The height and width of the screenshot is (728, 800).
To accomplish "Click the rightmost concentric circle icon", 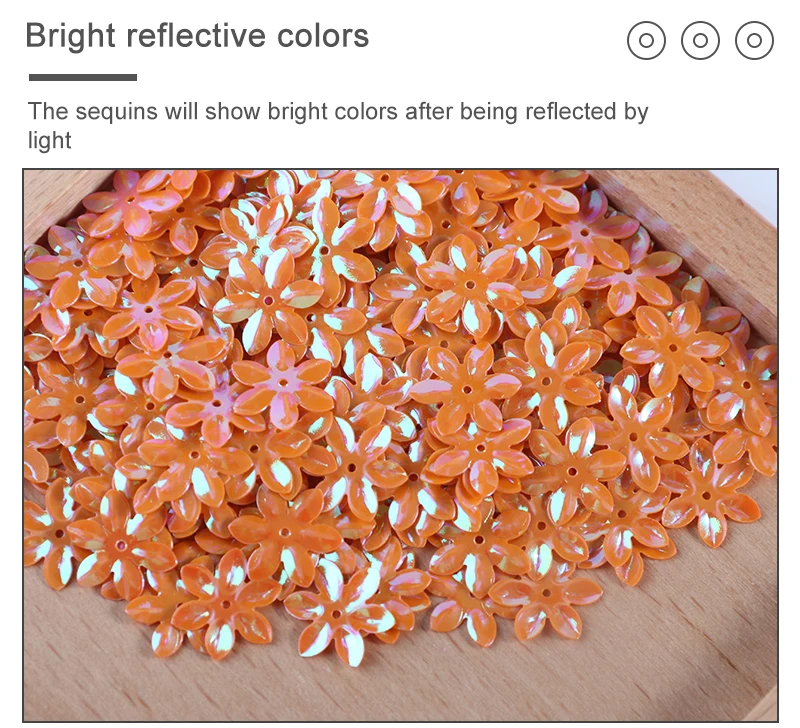I will coord(755,40).
